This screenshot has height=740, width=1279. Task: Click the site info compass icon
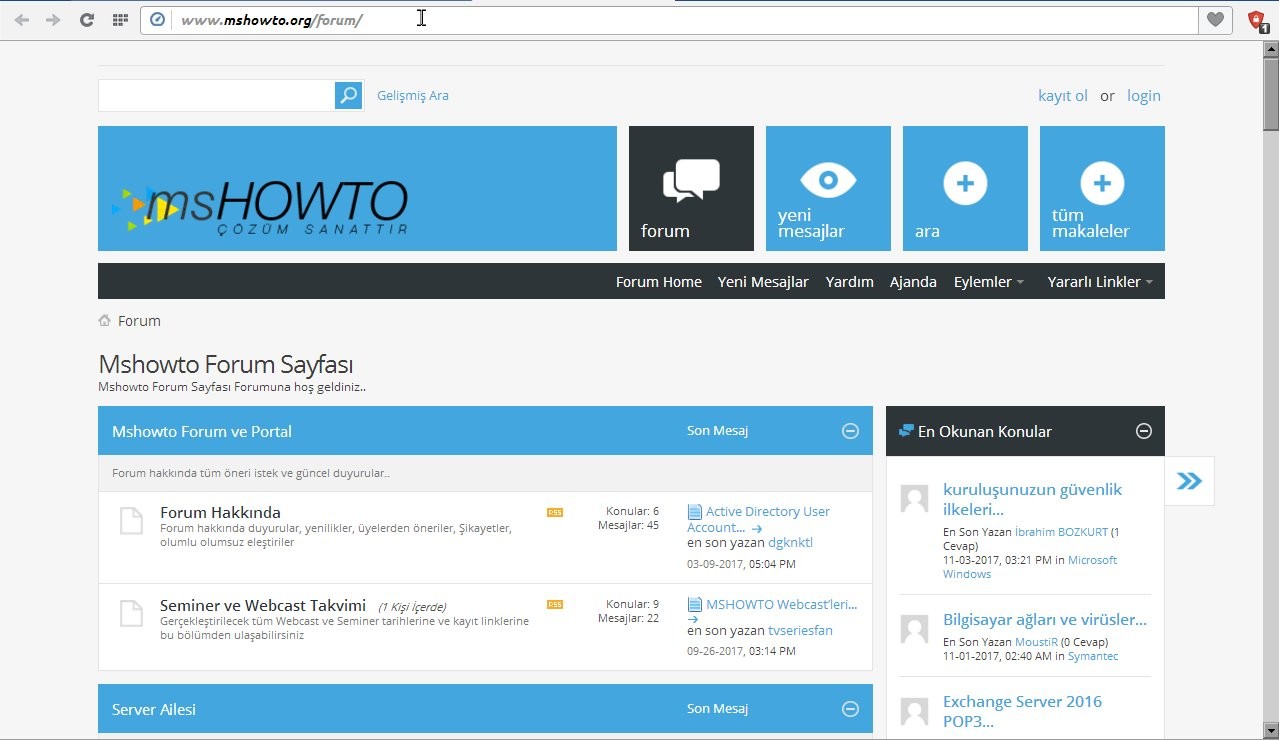pos(157,19)
